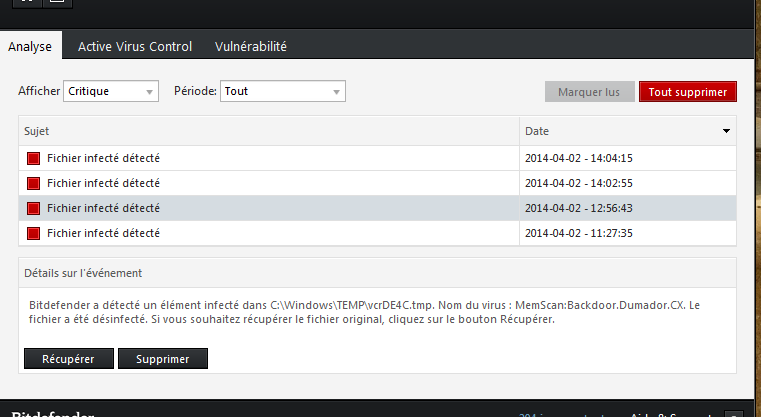761x417 pixels.
Task: Select the date cell 2014-04-02 - 14:02:55
Action: [579, 183]
